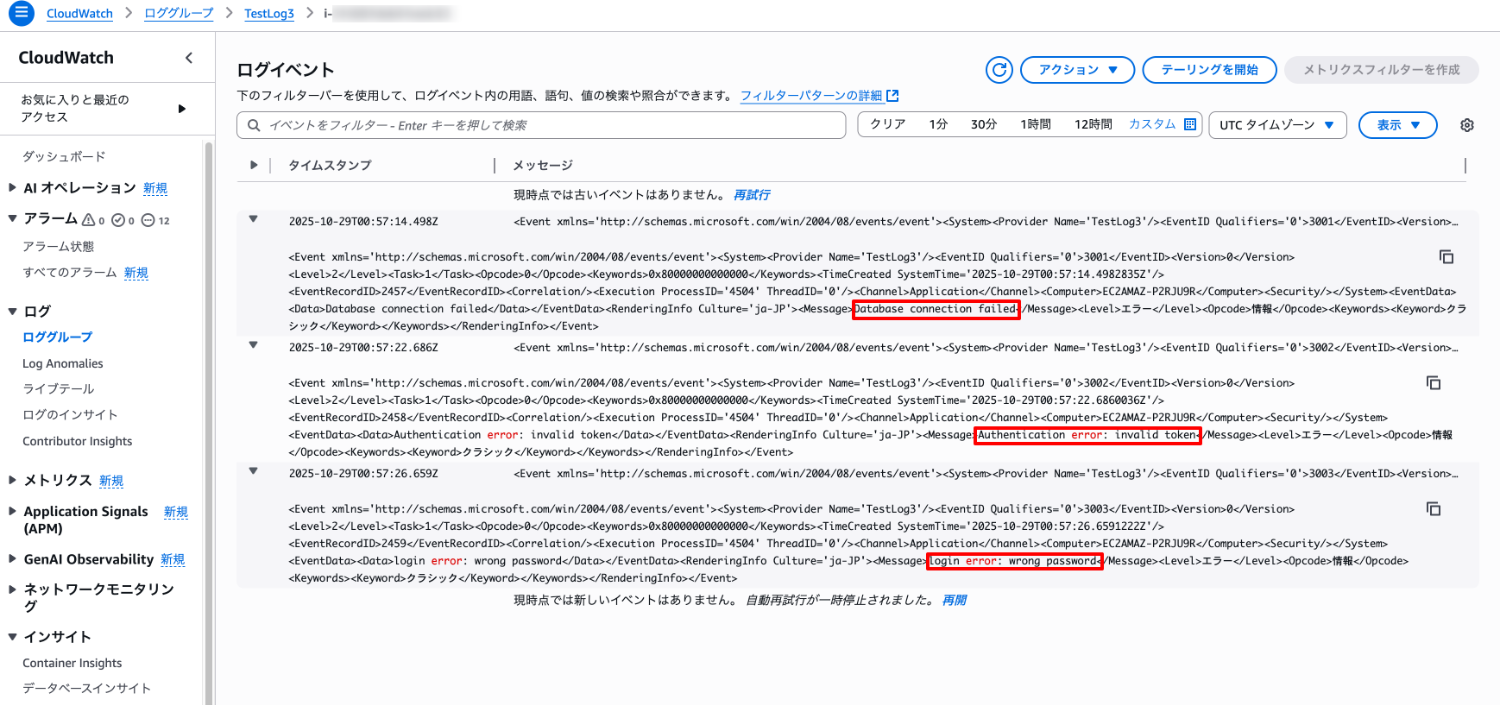Open Log Anomalies in sidebar

tap(63, 363)
